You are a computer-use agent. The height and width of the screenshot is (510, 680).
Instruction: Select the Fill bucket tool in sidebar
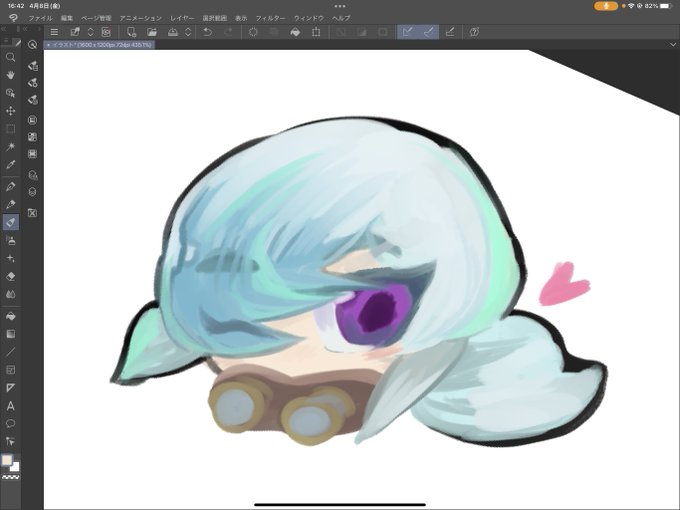[x=10, y=316]
